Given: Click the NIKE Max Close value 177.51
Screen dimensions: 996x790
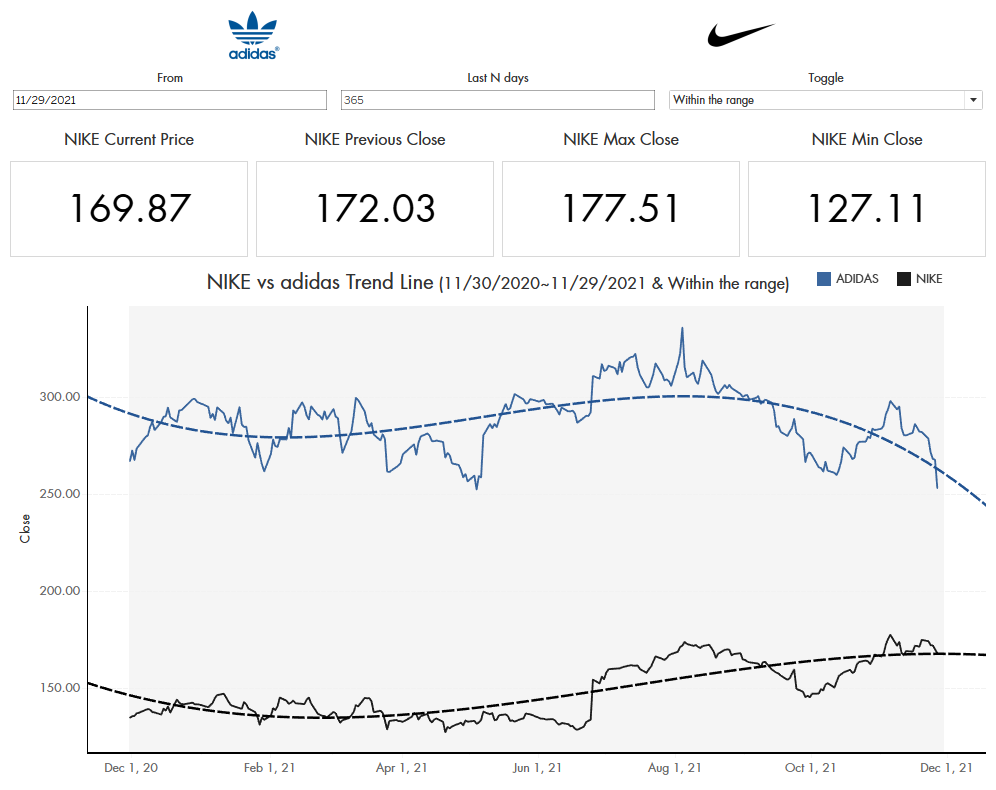Looking at the screenshot, I should coord(621,208).
